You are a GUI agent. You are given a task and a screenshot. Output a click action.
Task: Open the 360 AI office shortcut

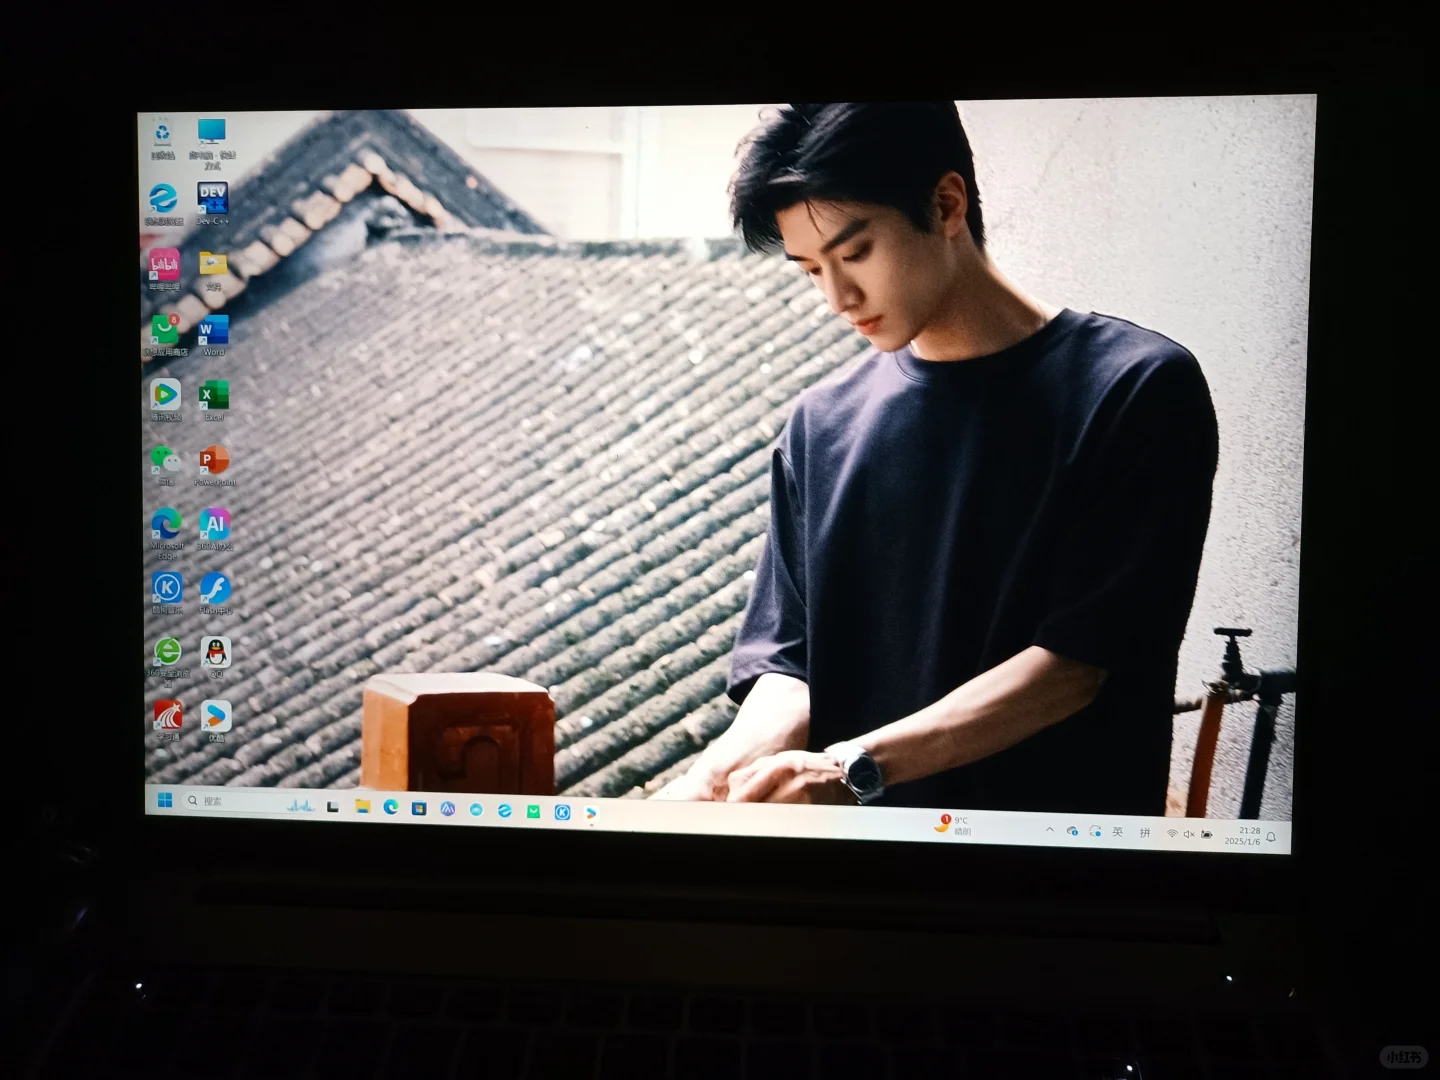coord(215,529)
